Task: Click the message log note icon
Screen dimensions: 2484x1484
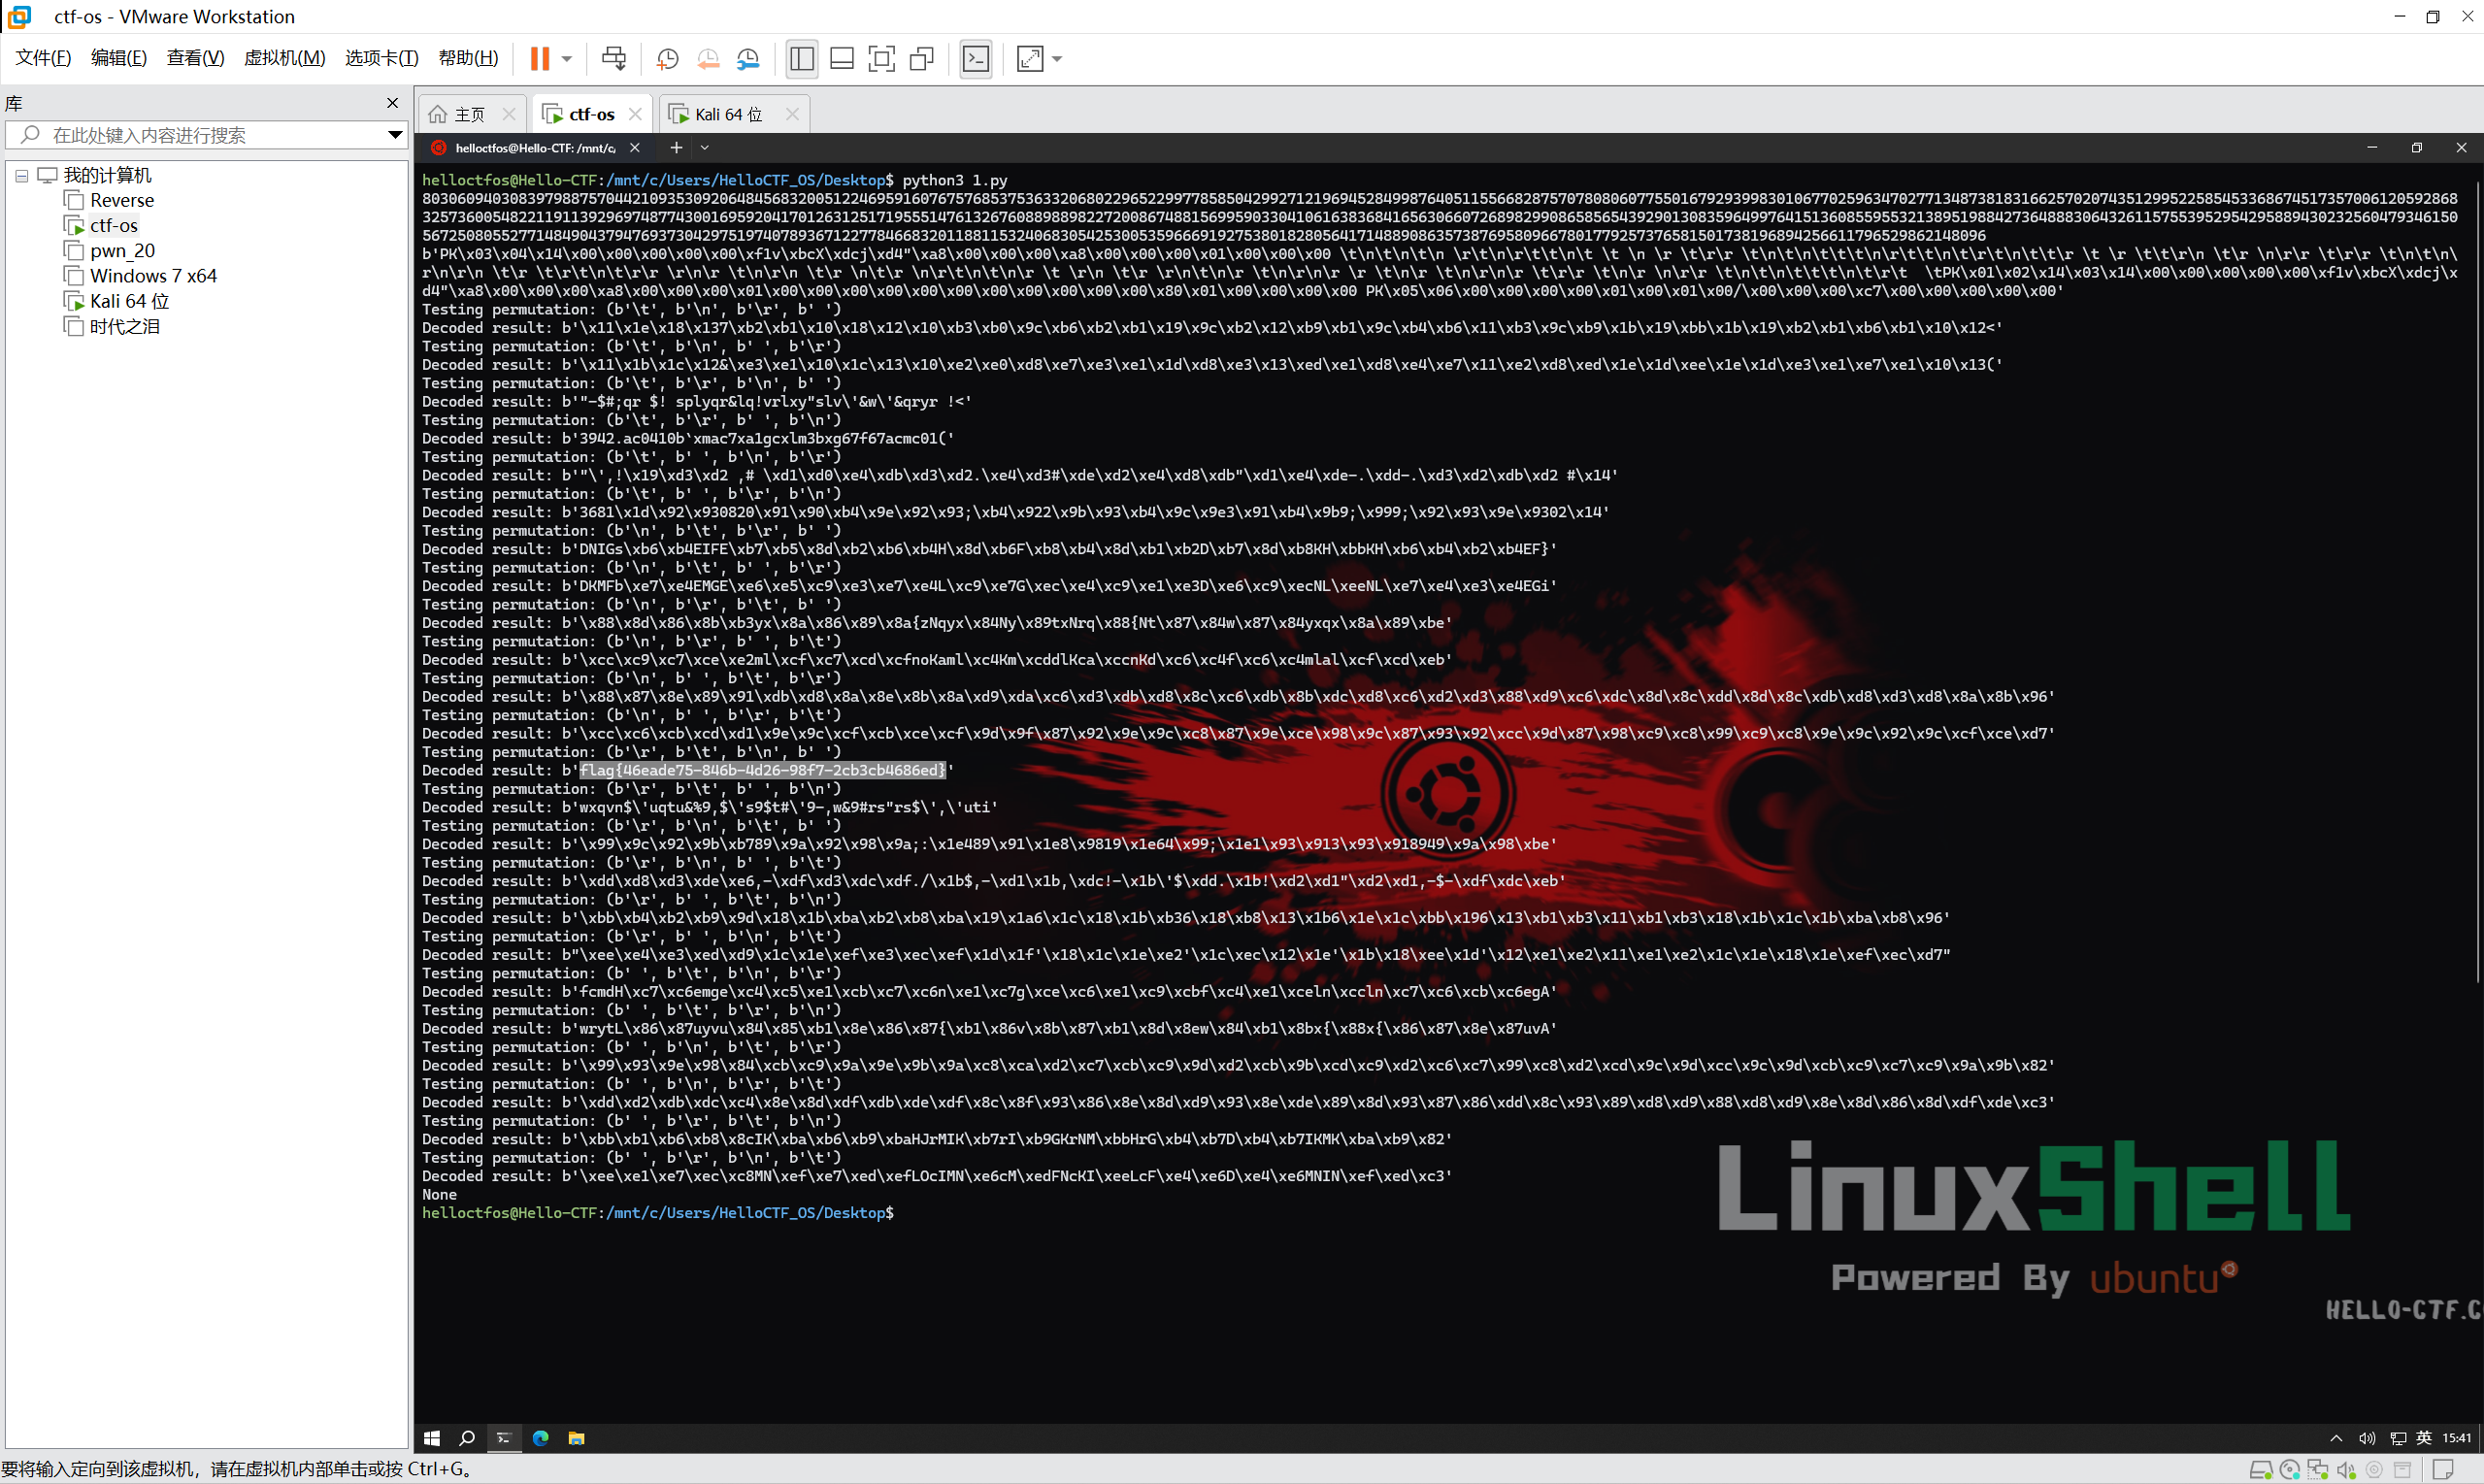Action: [2442, 1470]
